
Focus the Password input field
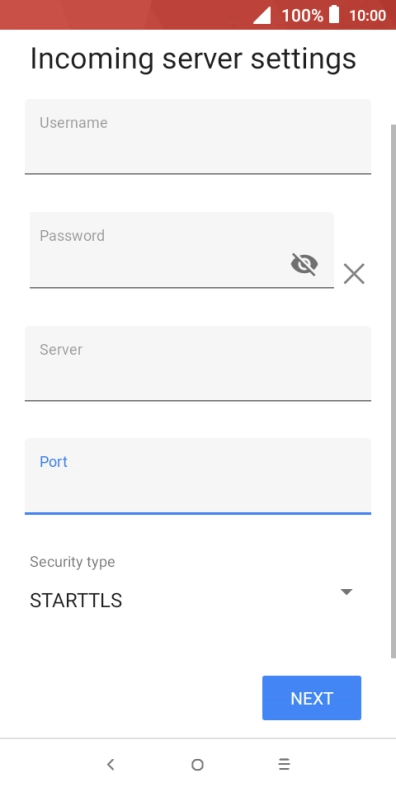point(182,250)
